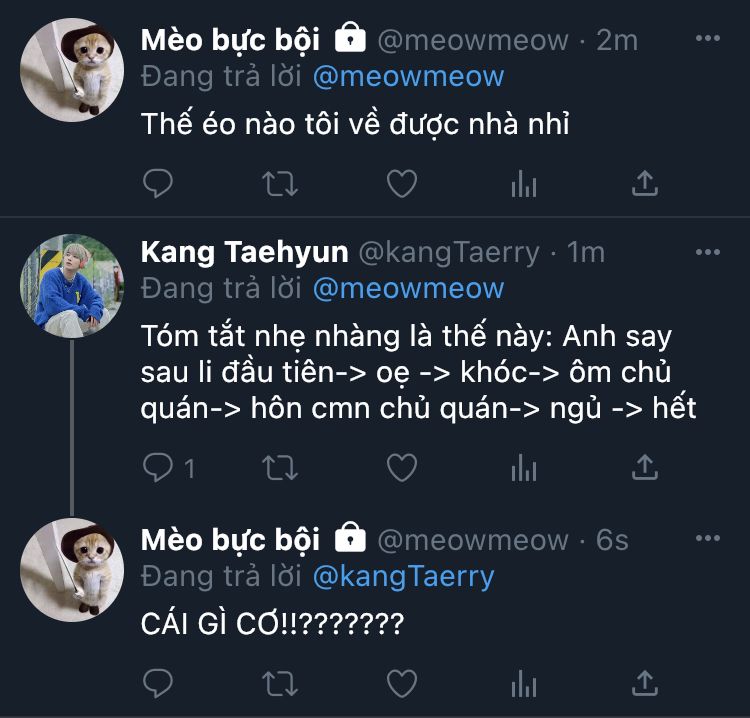Share the 'CÁI GÌ CƠ' tweet
Image resolution: width=750 pixels, height=718 pixels.
point(645,683)
